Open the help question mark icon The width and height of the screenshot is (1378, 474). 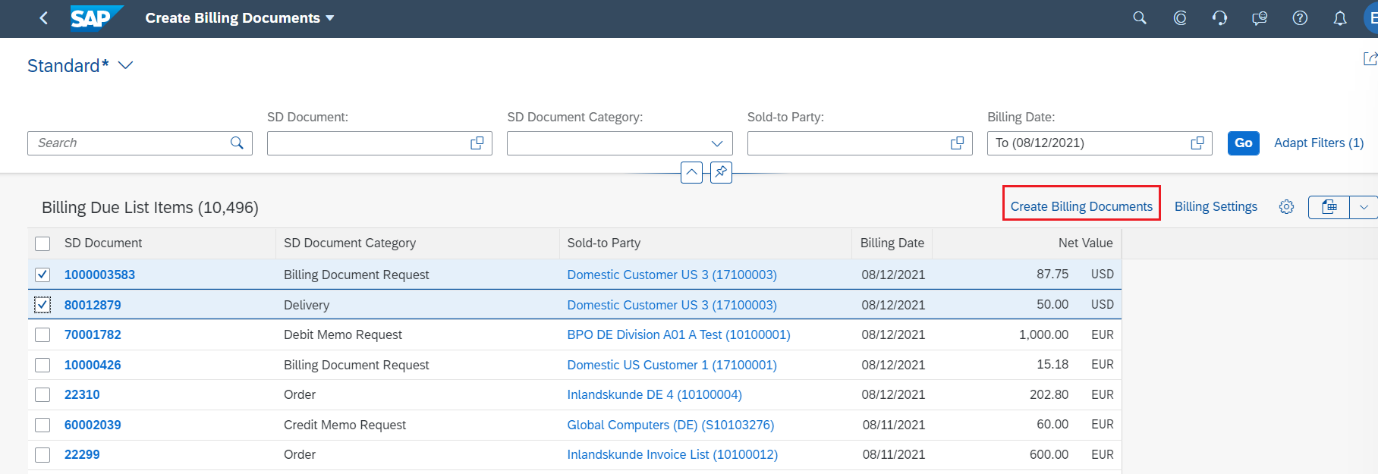point(1300,18)
